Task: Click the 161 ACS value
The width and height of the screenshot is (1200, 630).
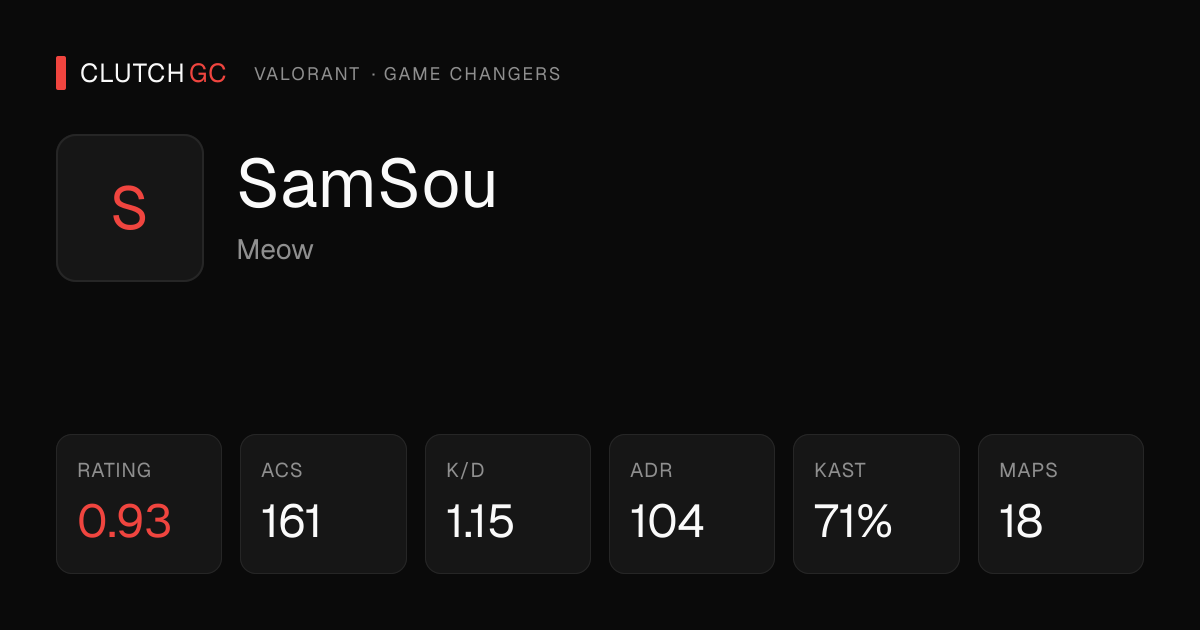Action: coord(291,522)
